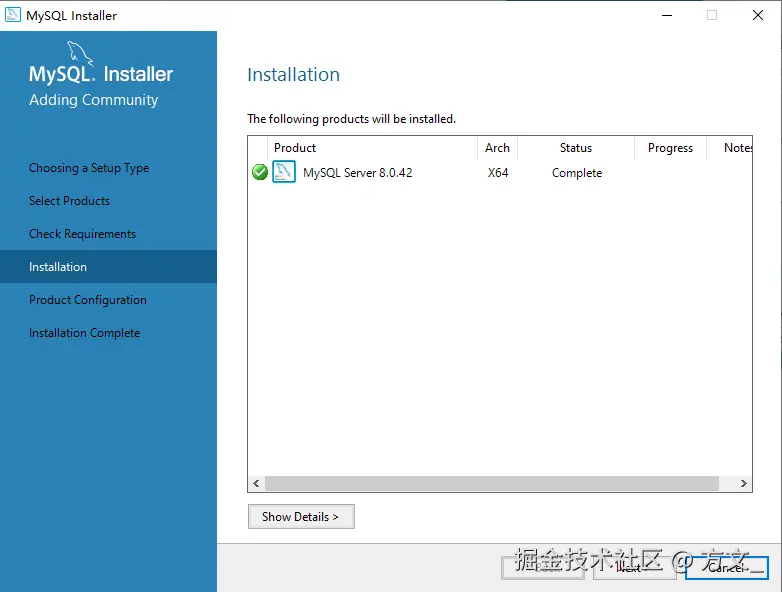
Task: Open the Check Requirements step
Action: 82,234
